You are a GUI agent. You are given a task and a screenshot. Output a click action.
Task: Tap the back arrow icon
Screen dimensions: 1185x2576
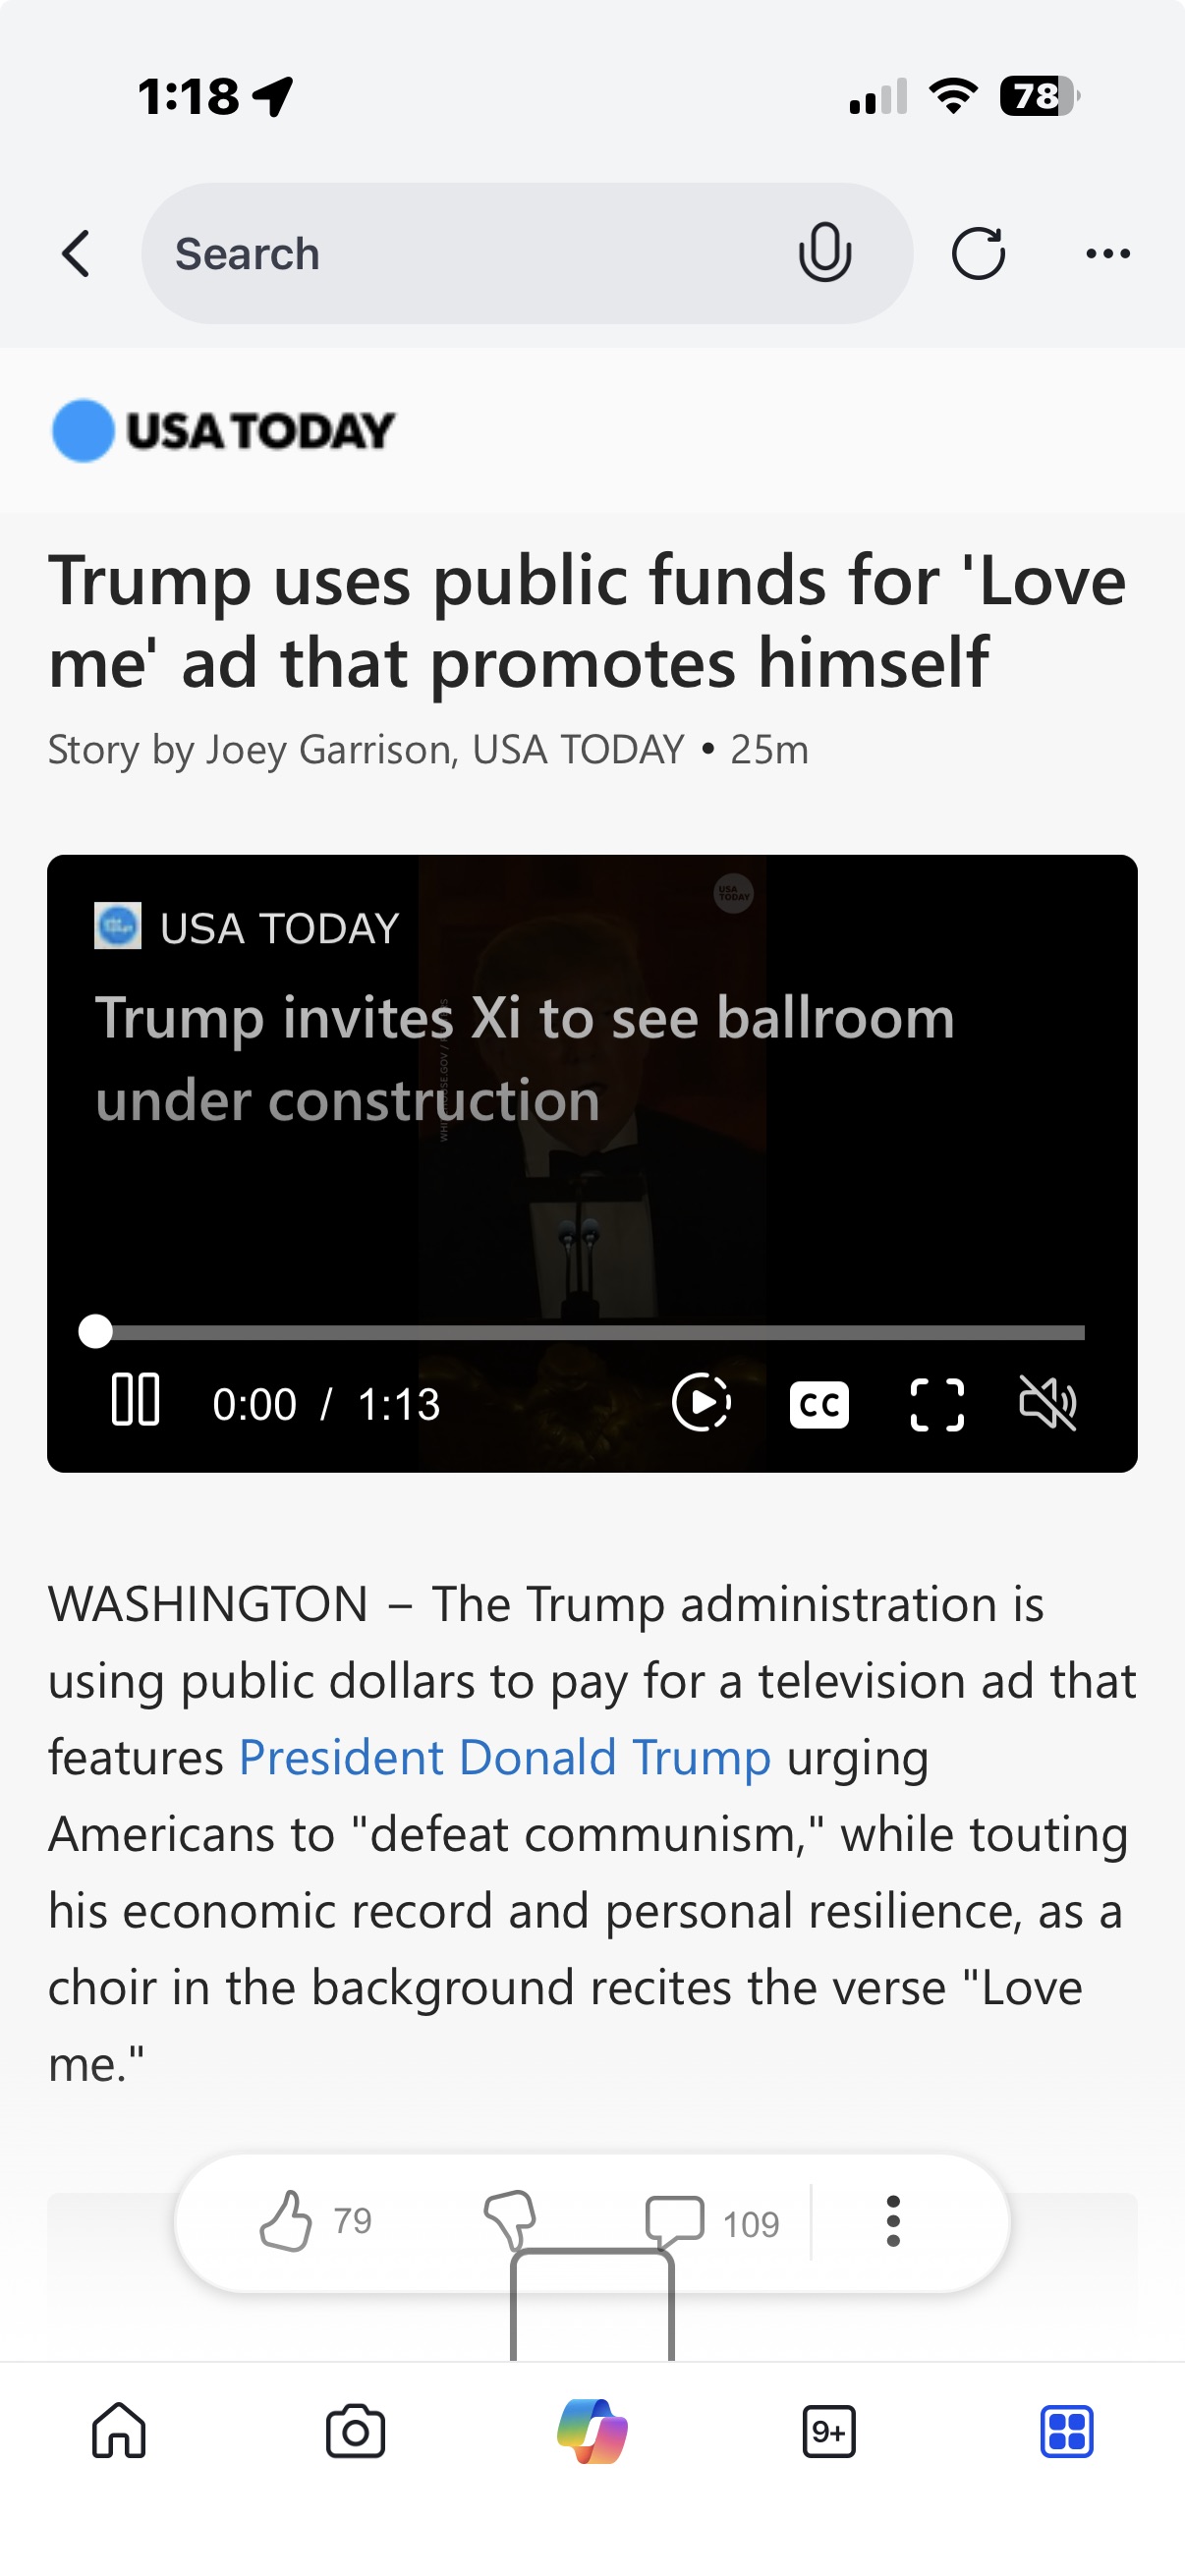point(76,253)
